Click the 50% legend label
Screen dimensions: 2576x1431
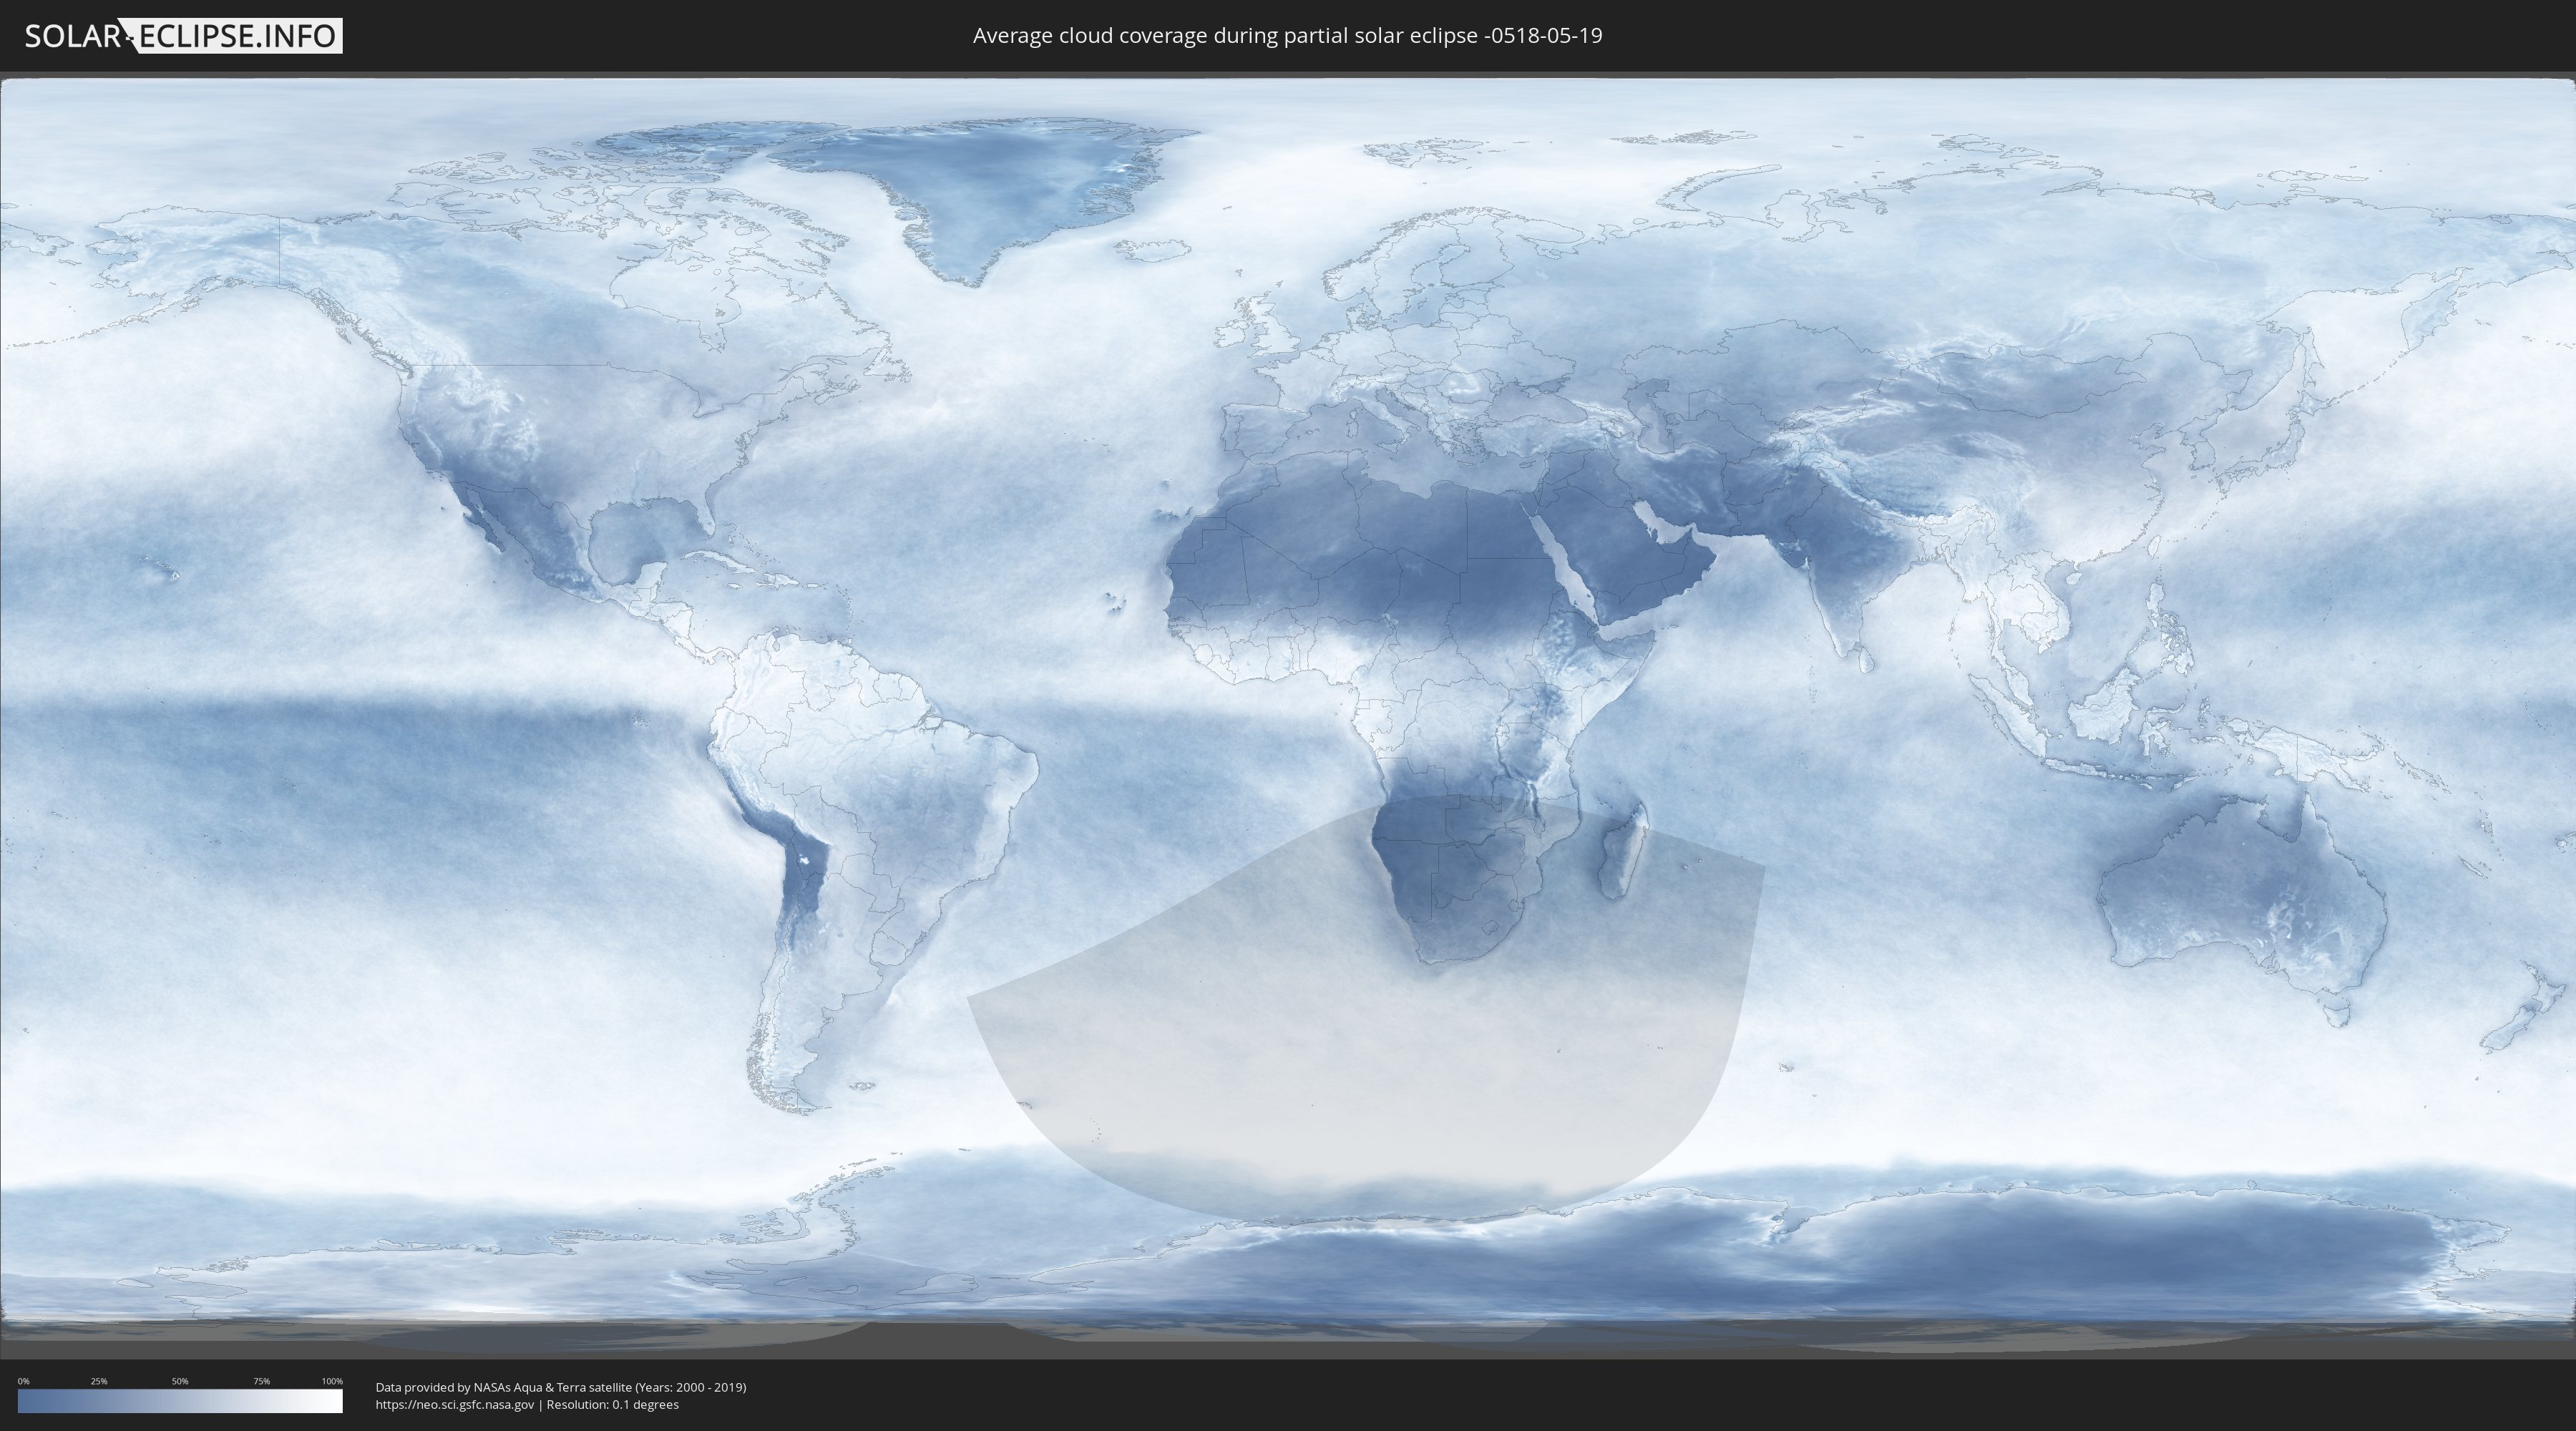pyautogui.click(x=180, y=1381)
